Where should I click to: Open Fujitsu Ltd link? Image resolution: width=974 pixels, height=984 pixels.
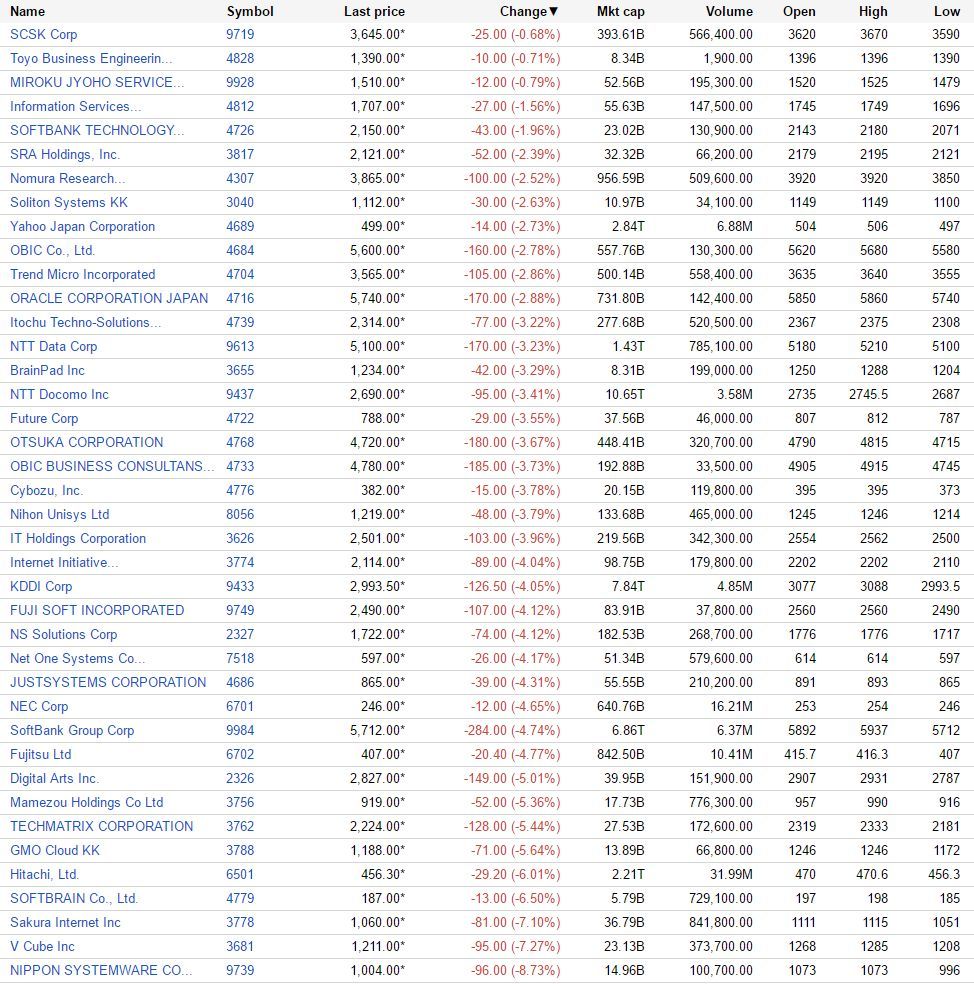(41, 754)
